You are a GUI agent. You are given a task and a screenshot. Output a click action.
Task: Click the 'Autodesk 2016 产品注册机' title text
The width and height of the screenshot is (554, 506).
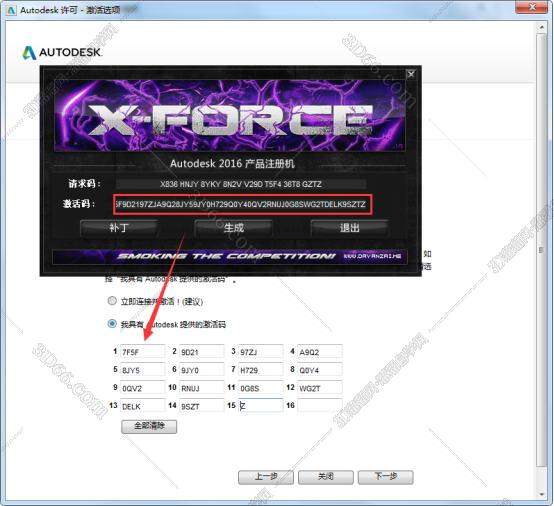pyautogui.click(x=232, y=164)
